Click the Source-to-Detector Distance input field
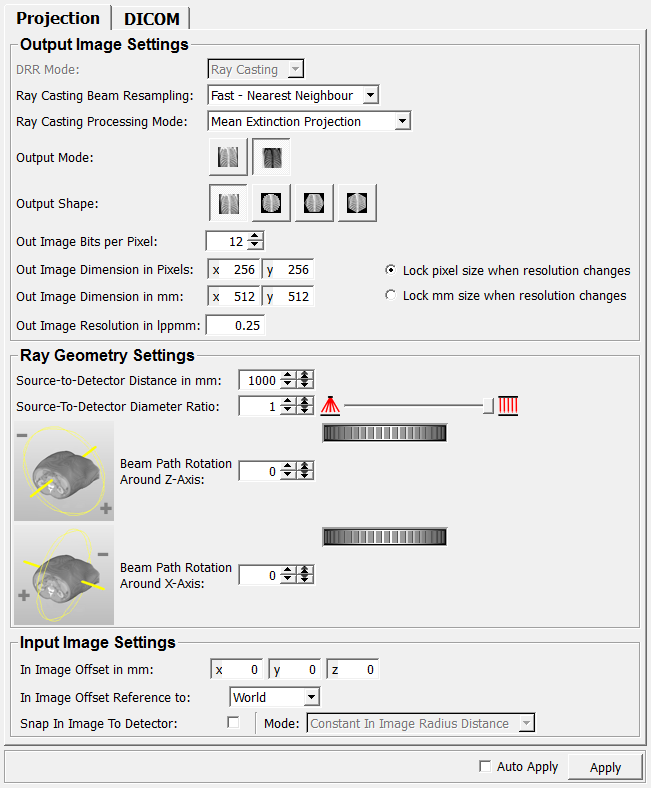 [257, 380]
